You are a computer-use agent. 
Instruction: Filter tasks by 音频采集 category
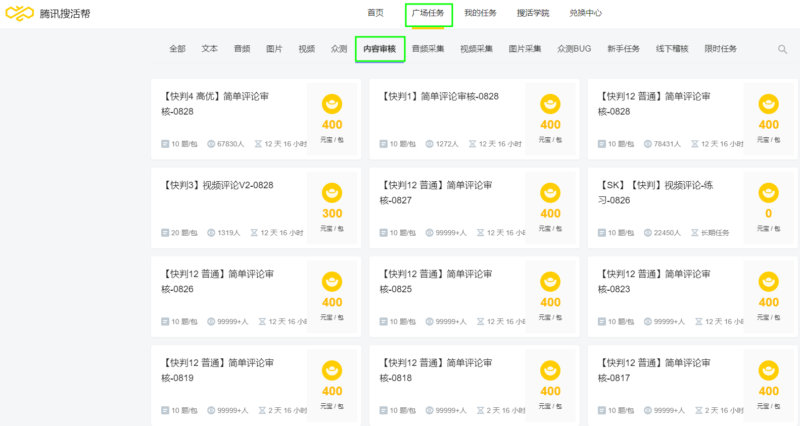pyautogui.click(x=428, y=49)
